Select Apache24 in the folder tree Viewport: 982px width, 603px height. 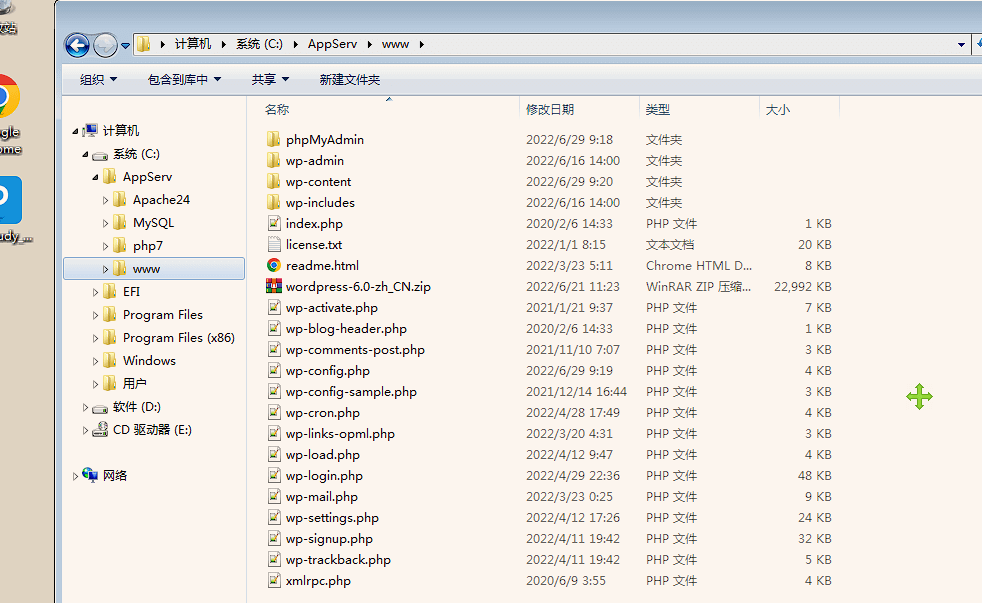[x=161, y=200]
